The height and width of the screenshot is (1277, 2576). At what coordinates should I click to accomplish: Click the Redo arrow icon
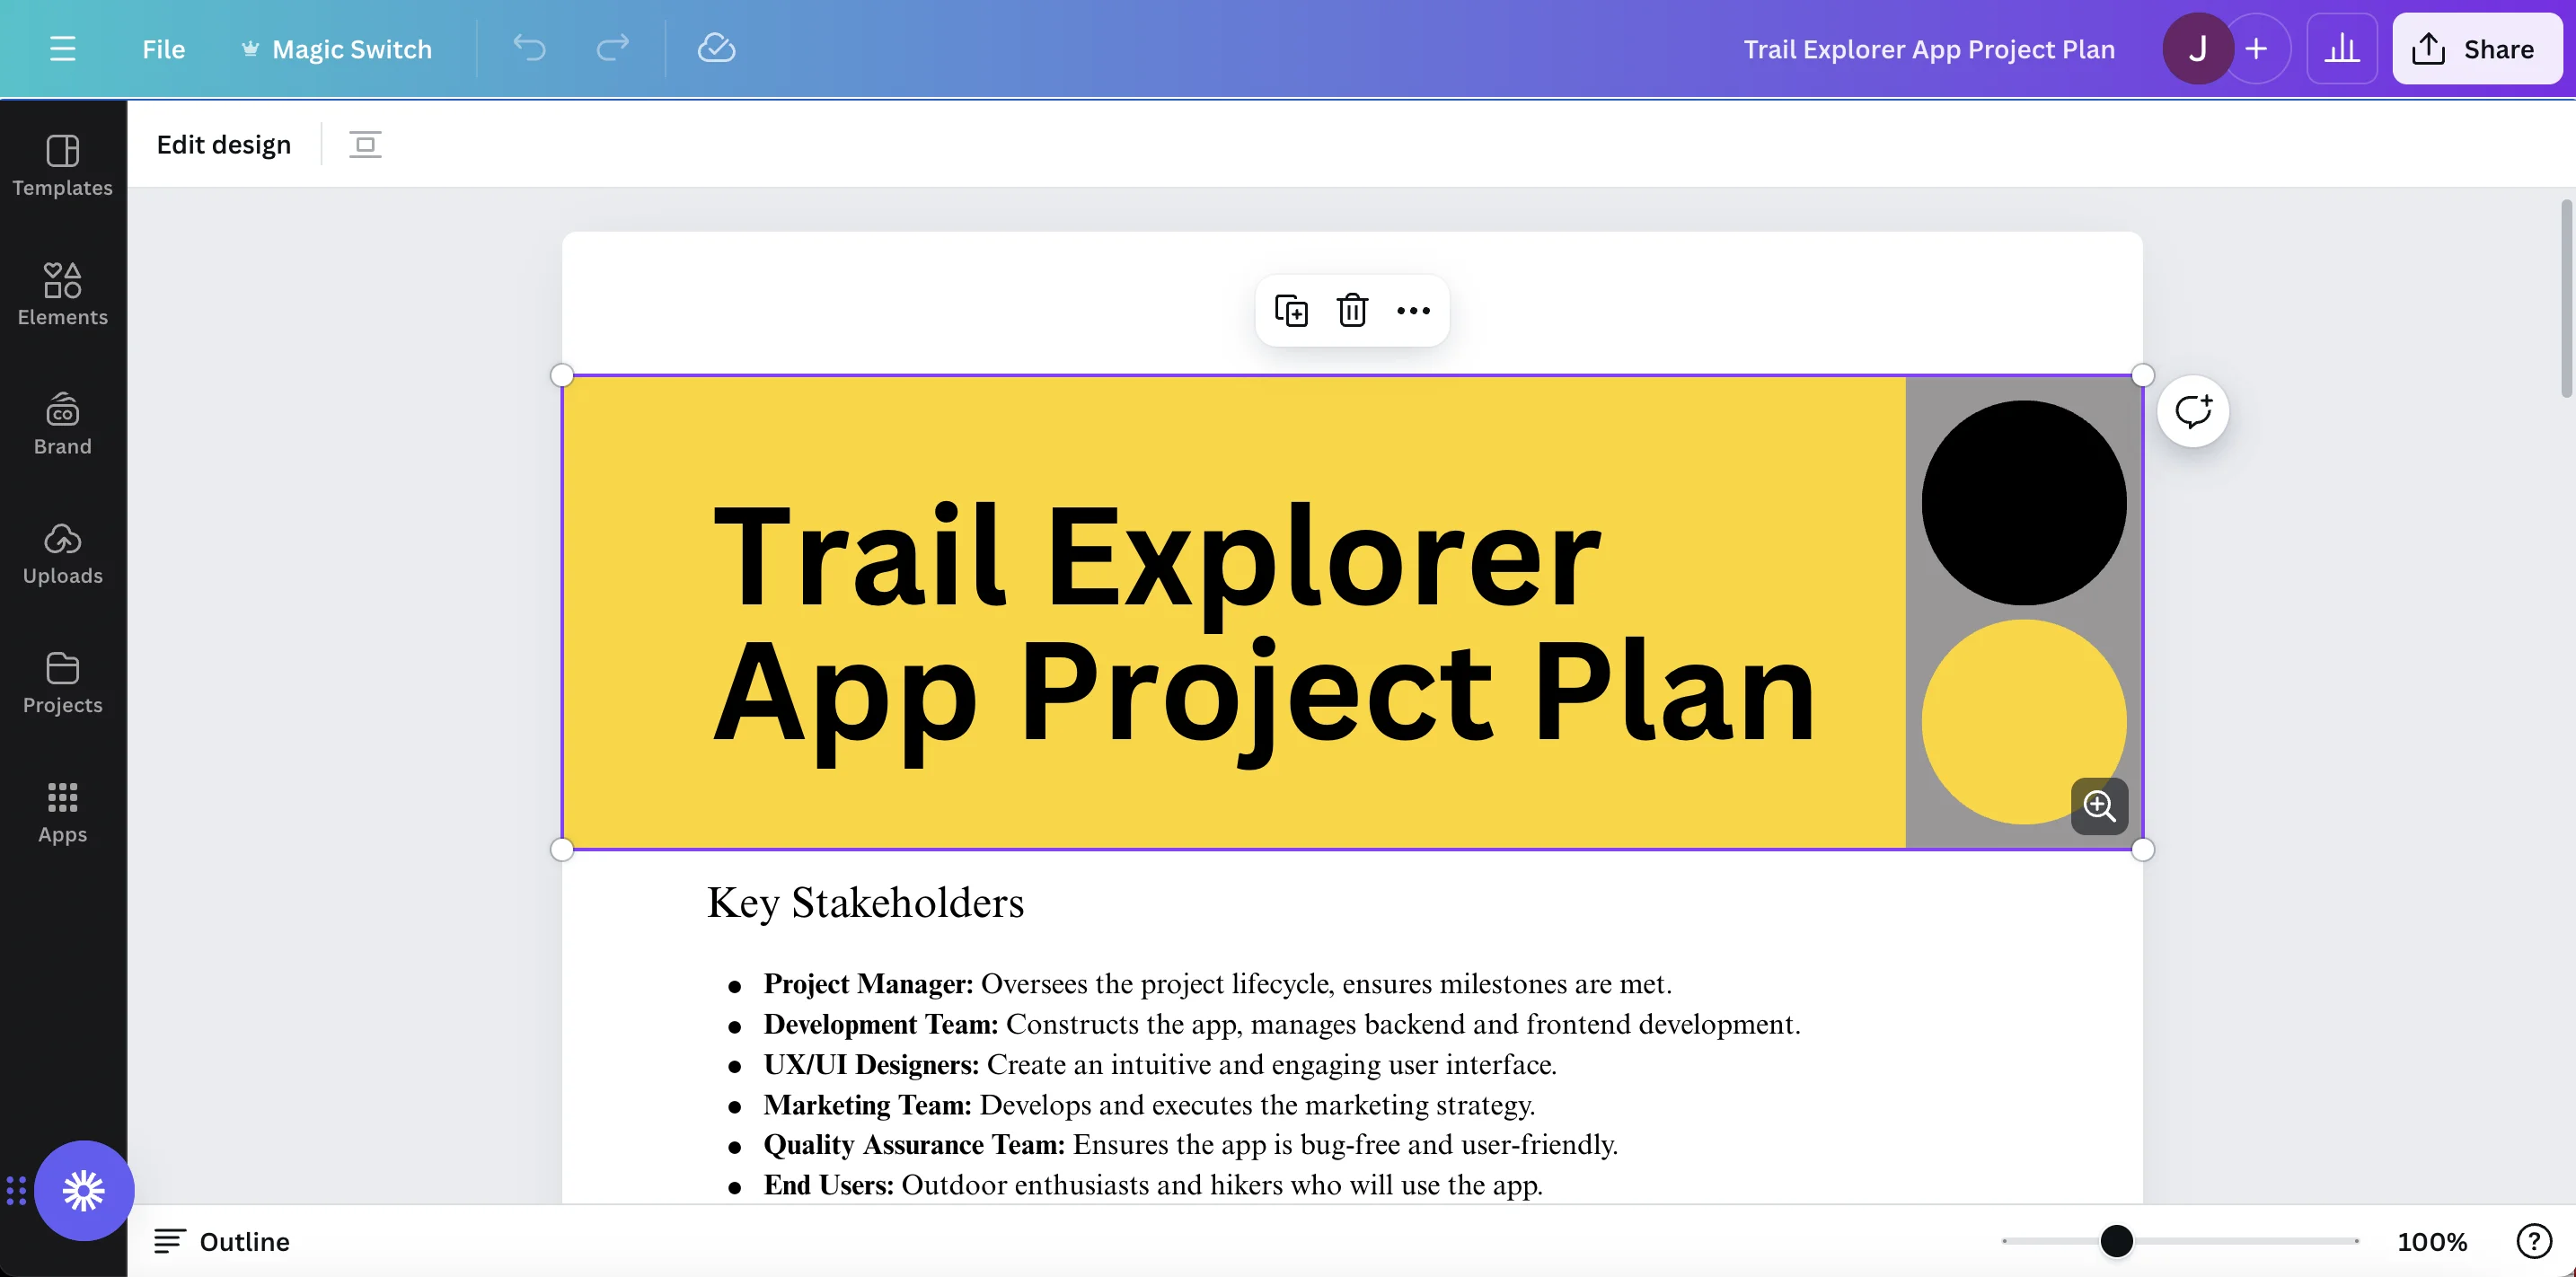612,48
